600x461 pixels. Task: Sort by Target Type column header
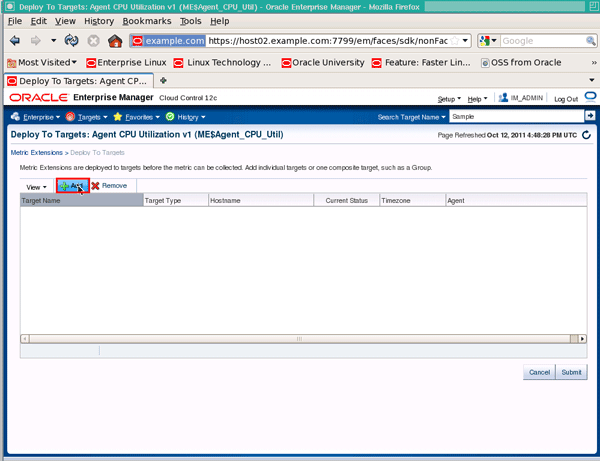[176, 200]
